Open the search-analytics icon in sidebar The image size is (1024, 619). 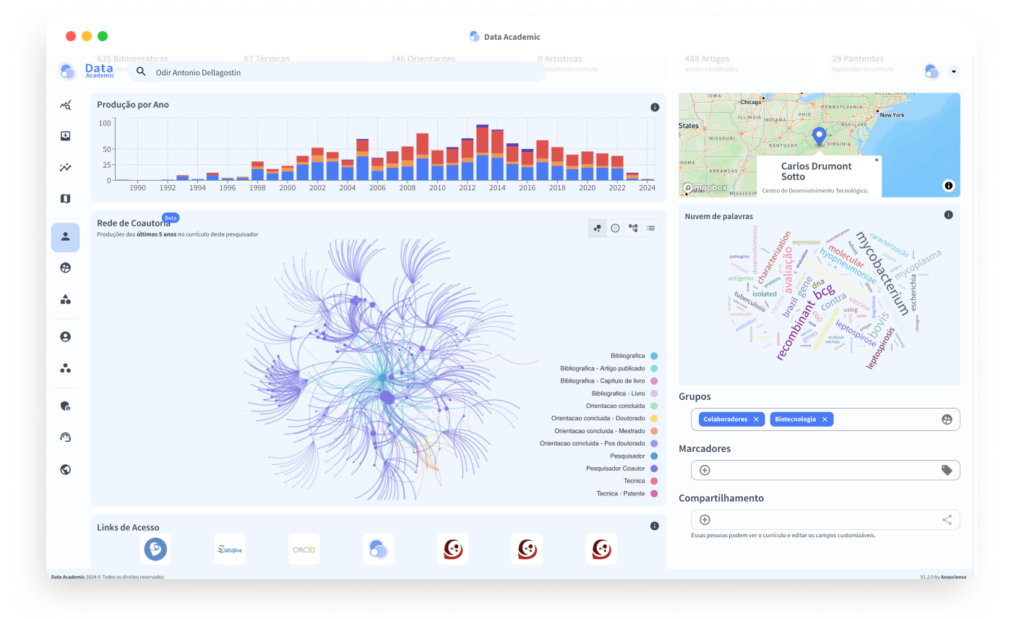[65, 105]
